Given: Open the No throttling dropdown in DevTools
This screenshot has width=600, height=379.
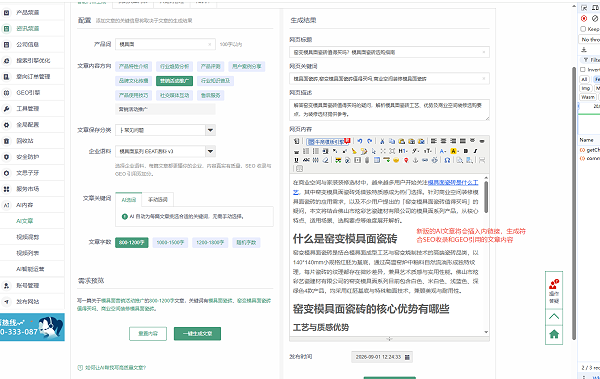Looking at the screenshot, I should click(590, 40).
